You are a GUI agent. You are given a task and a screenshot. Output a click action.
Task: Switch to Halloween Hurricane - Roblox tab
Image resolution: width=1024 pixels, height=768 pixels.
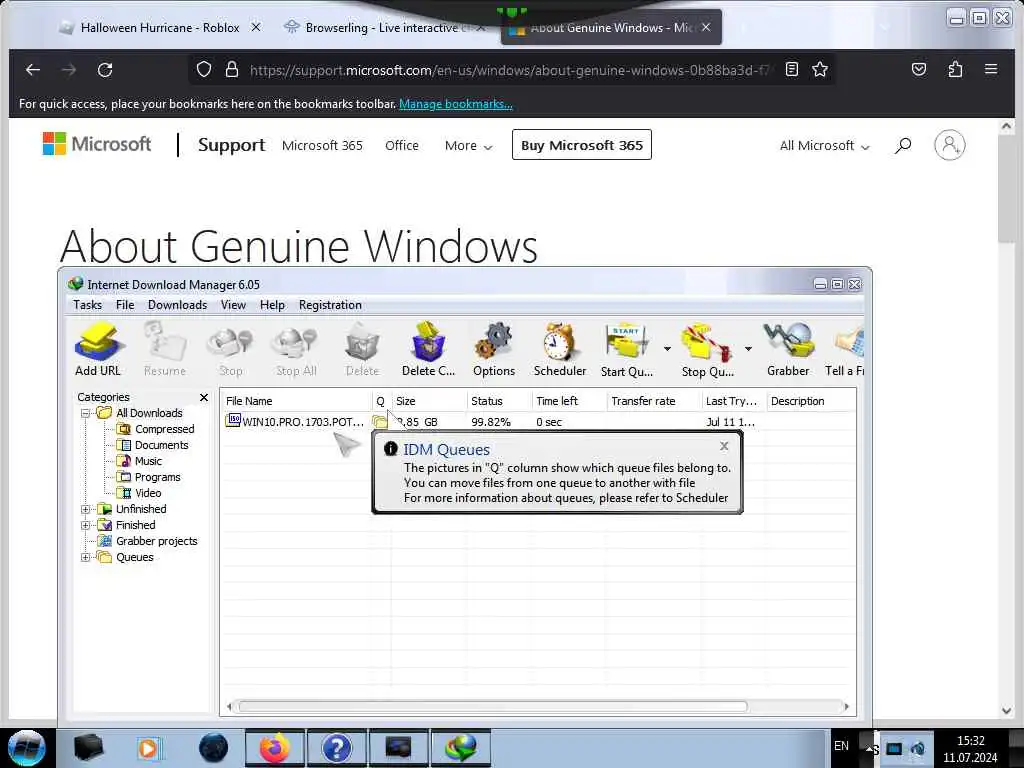tap(160, 27)
